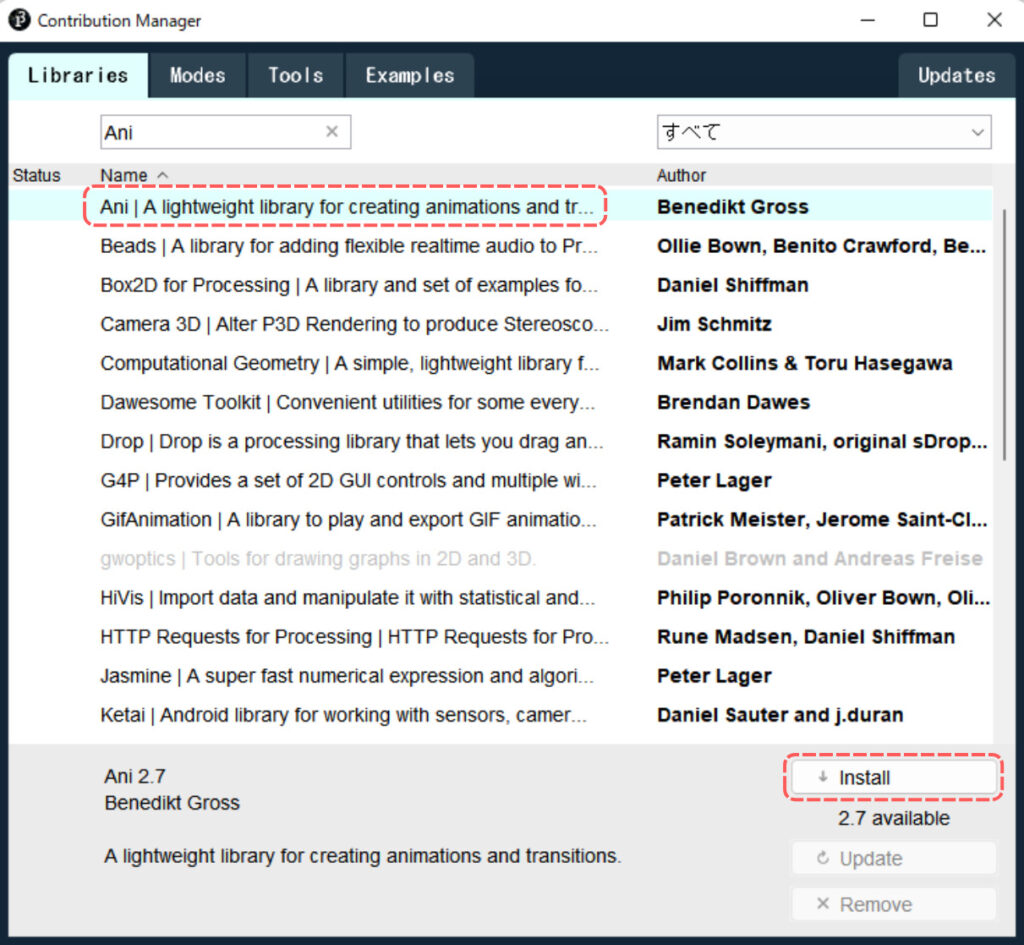Select the Jasmine numerical expression library
Screen dimensions: 1024x945
pos(501,676)
